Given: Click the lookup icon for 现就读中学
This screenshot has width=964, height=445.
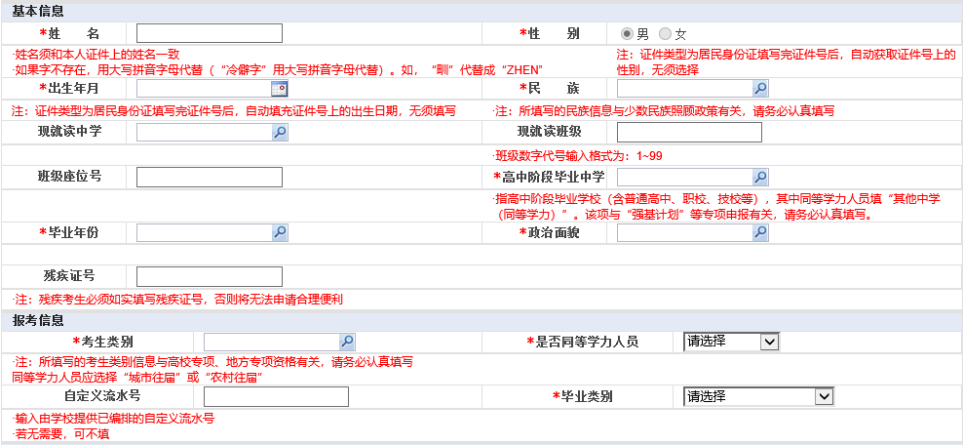Looking at the screenshot, I should [x=279, y=133].
